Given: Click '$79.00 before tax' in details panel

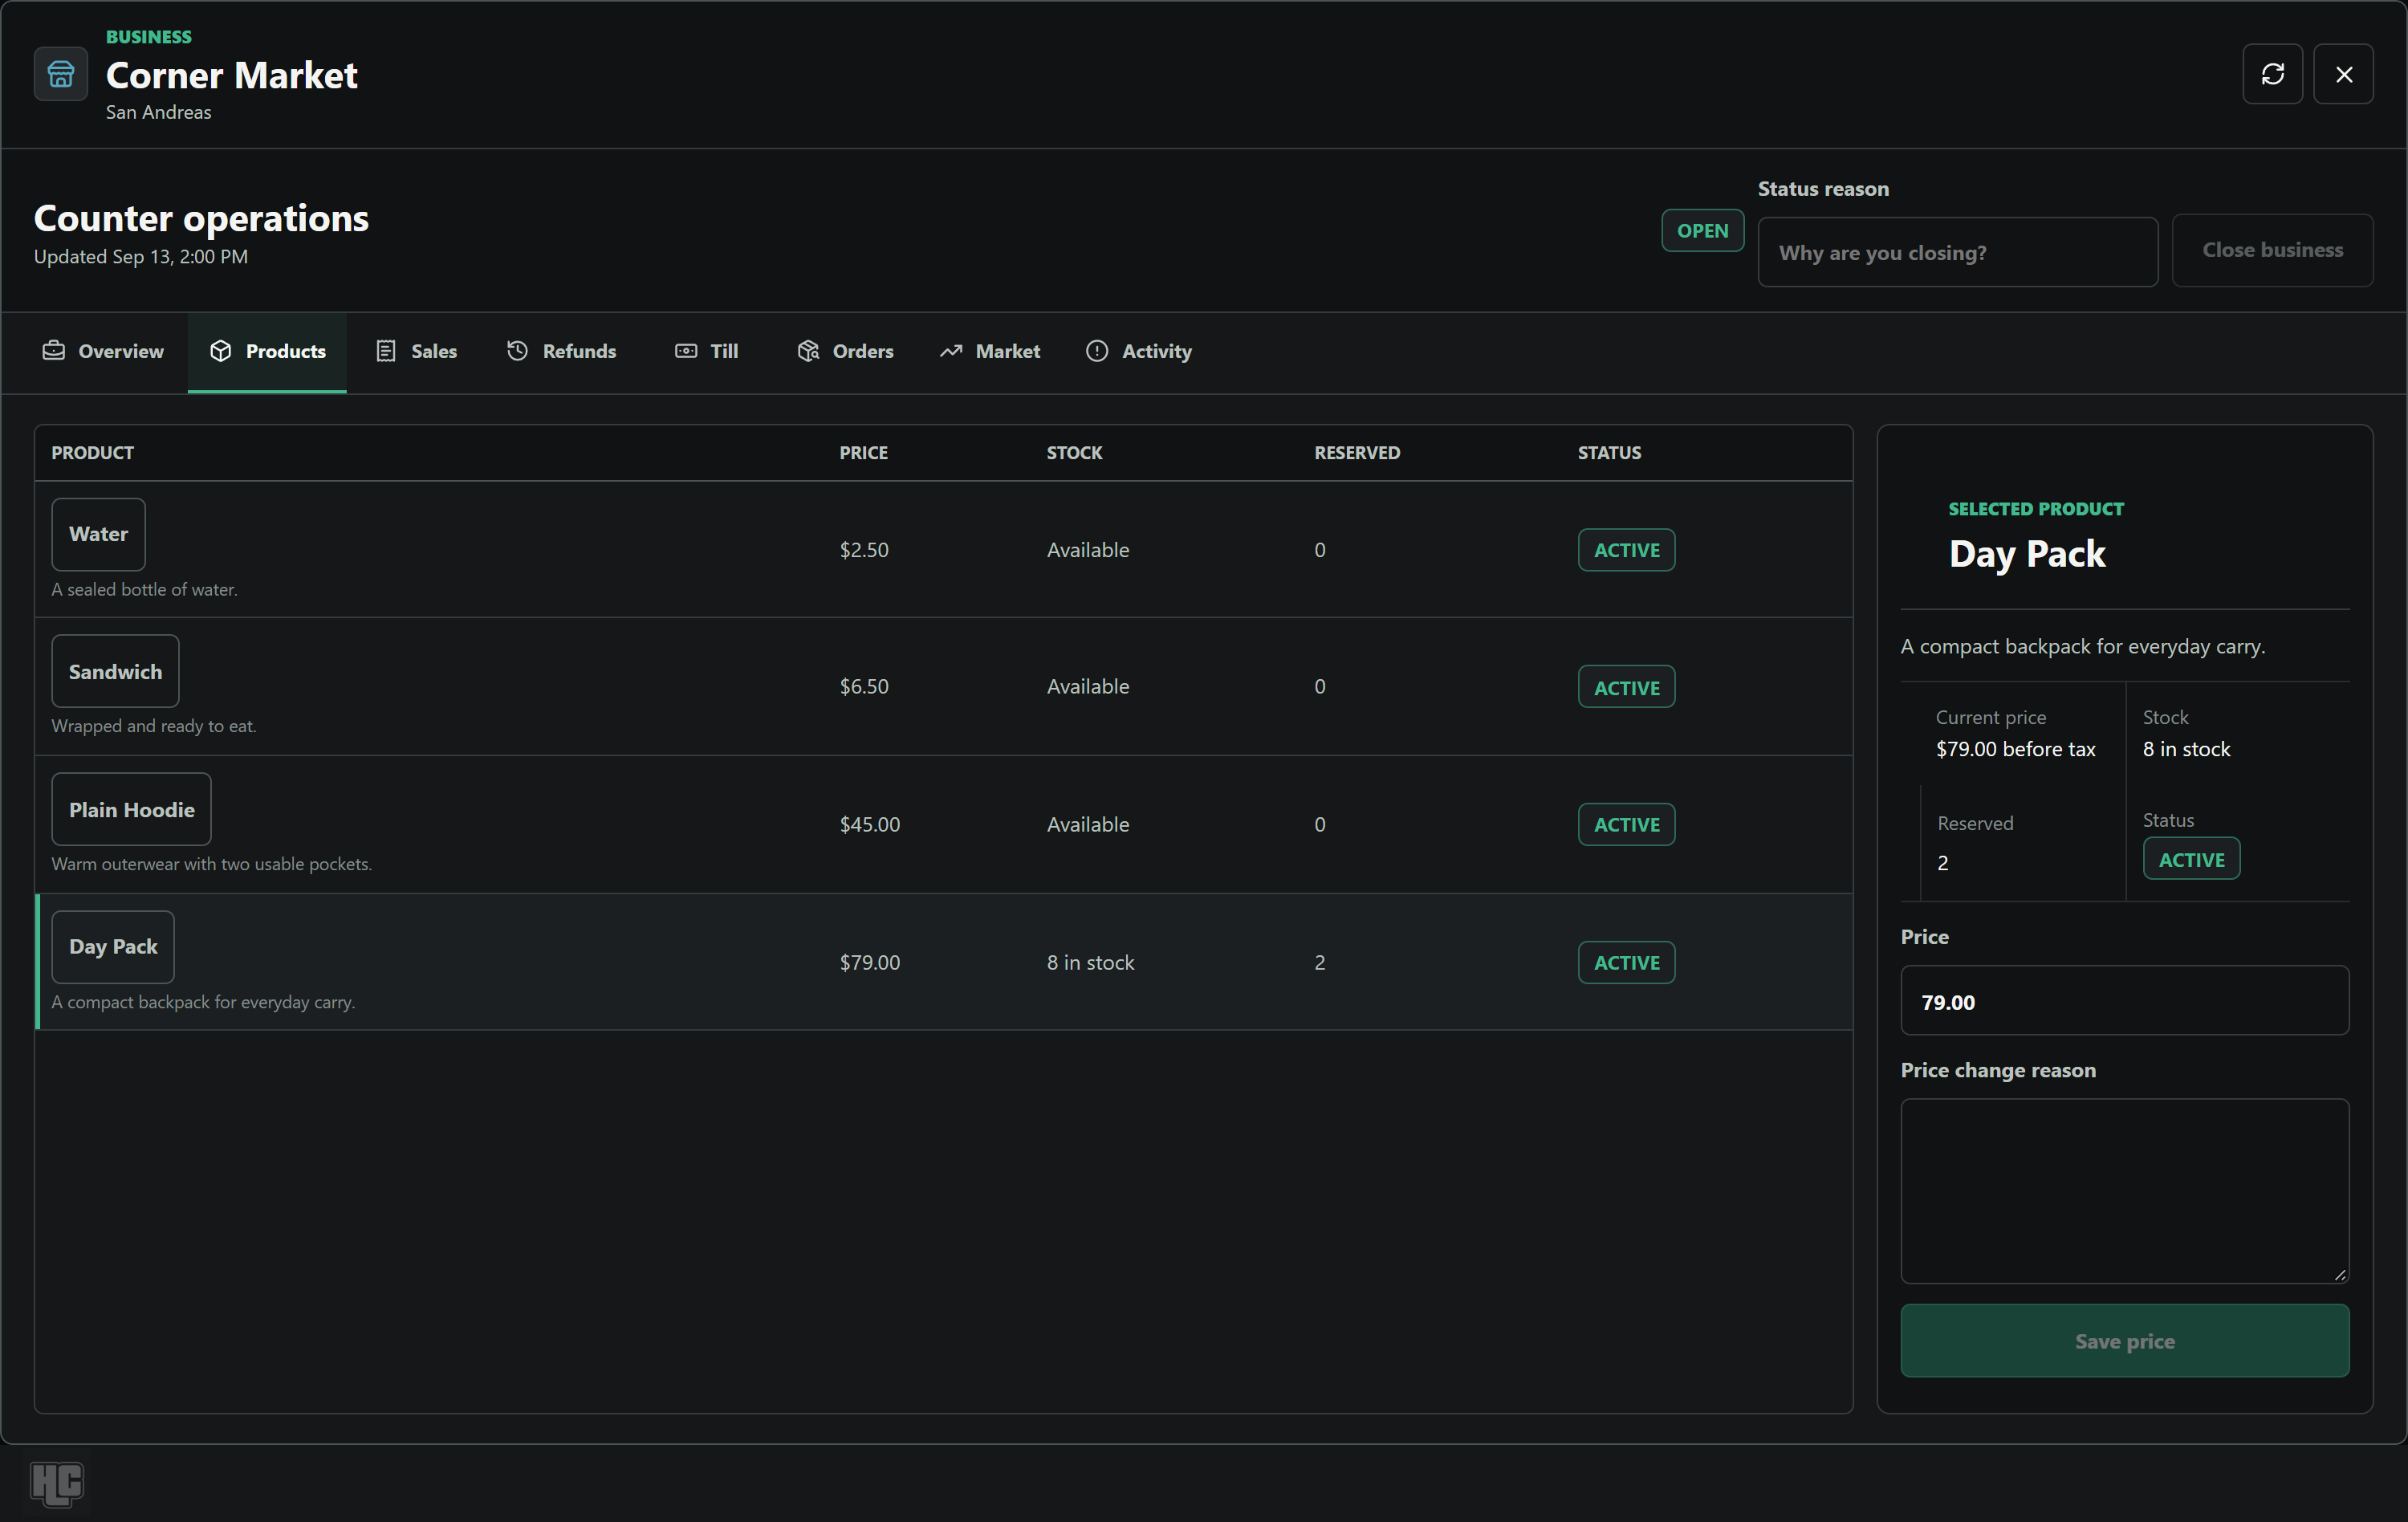Looking at the screenshot, I should (x=2015, y=749).
